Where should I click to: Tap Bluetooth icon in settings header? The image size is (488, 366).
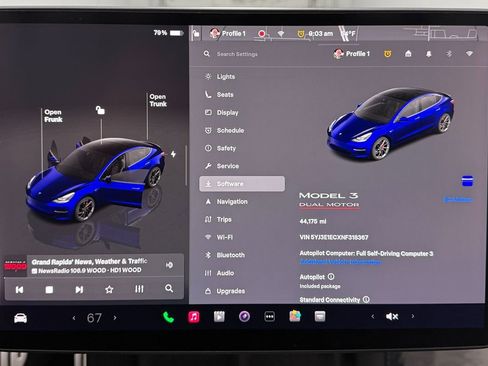click(449, 53)
